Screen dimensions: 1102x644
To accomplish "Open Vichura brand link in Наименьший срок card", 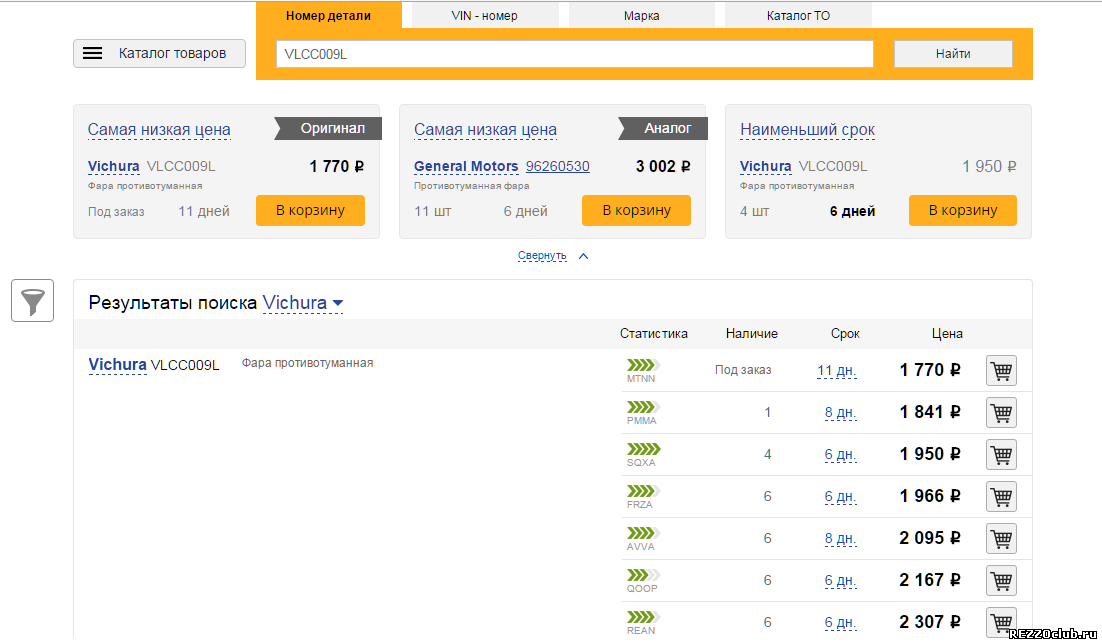I will tap(765, 167).
